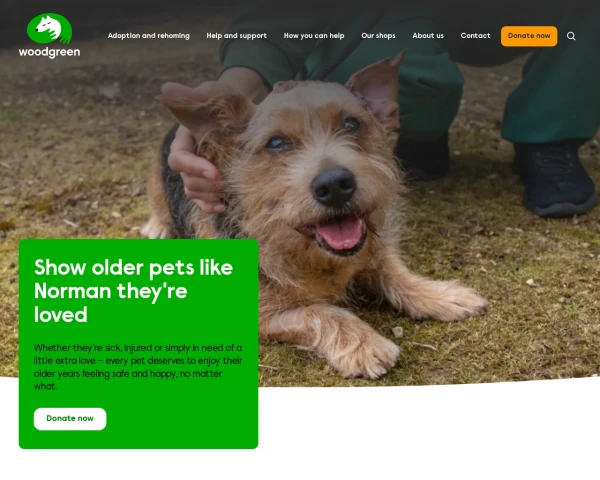The width and height of the screenshot is (600, 480).
Task: Click the orange Donate now button
Action: [529, 36]
